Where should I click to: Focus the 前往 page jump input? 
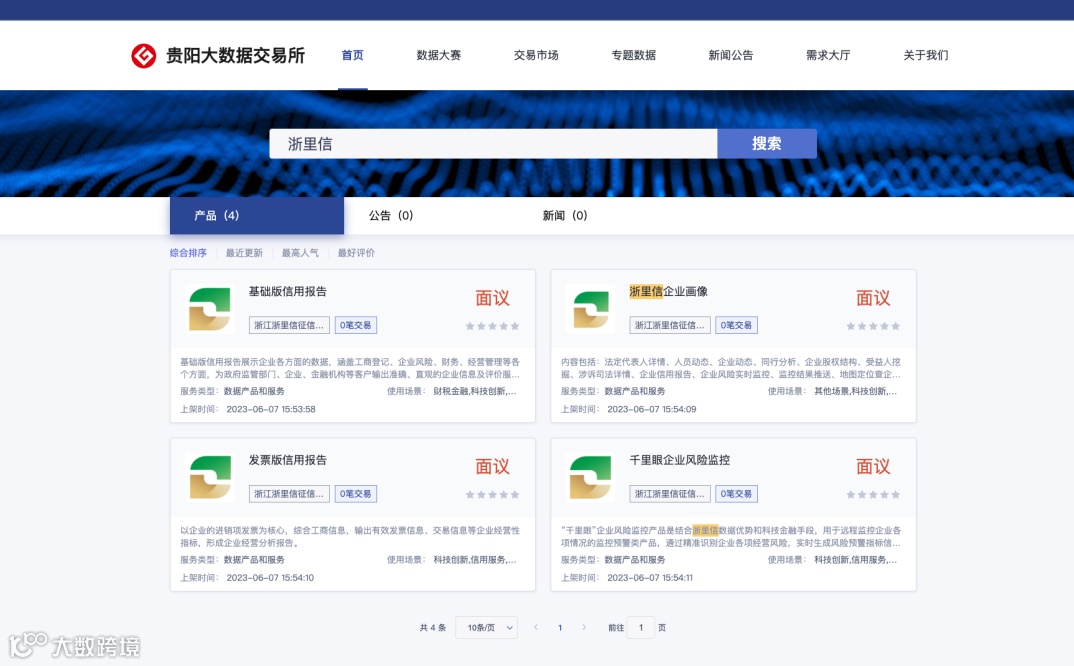(x=641, y=628)
